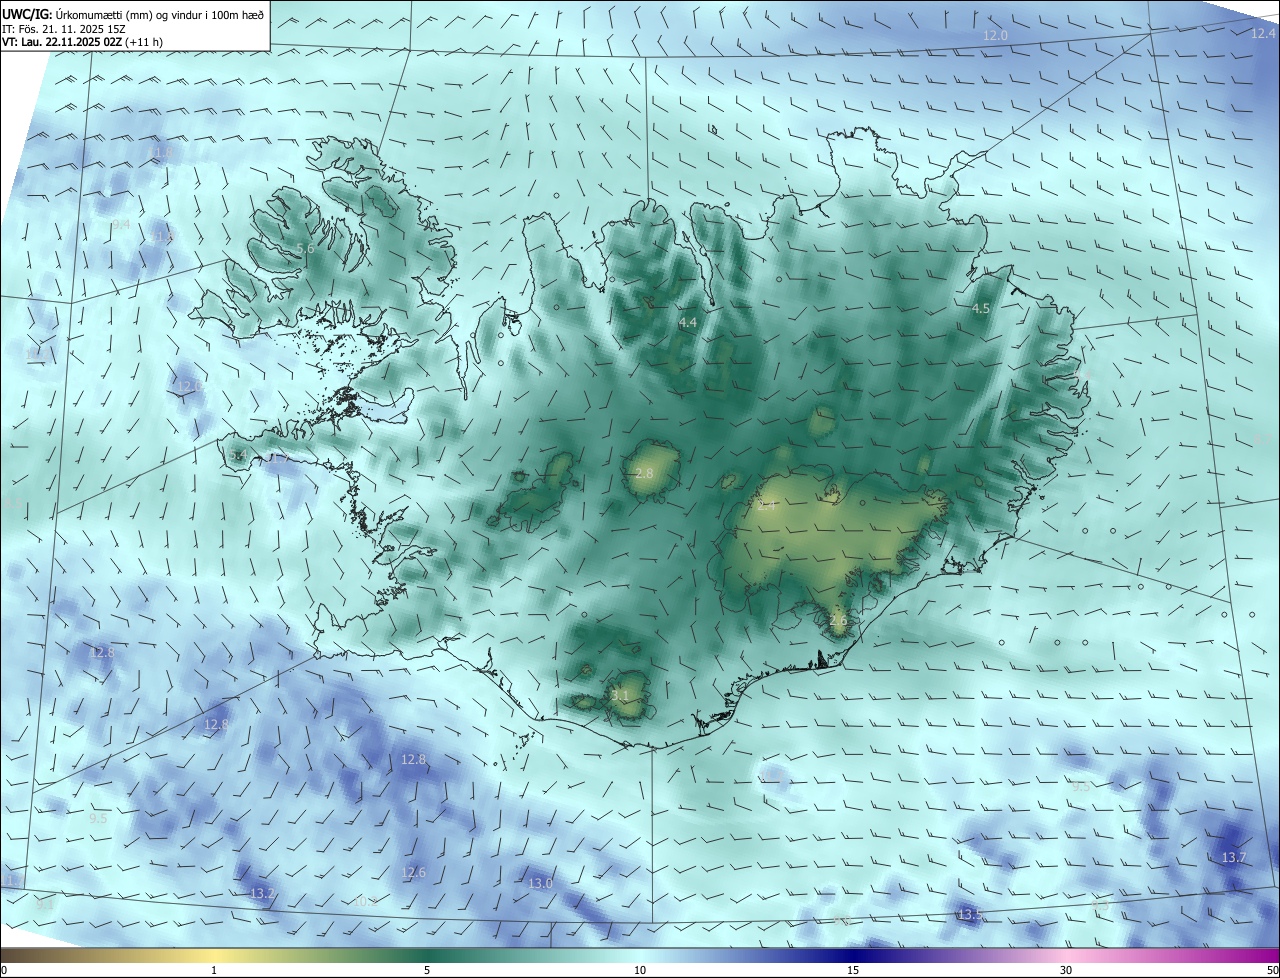Image resolution: width=1280 pixels, height=978 pixels.
Task: Click the colorbar tick labeled 10
Action: [640, 970]
